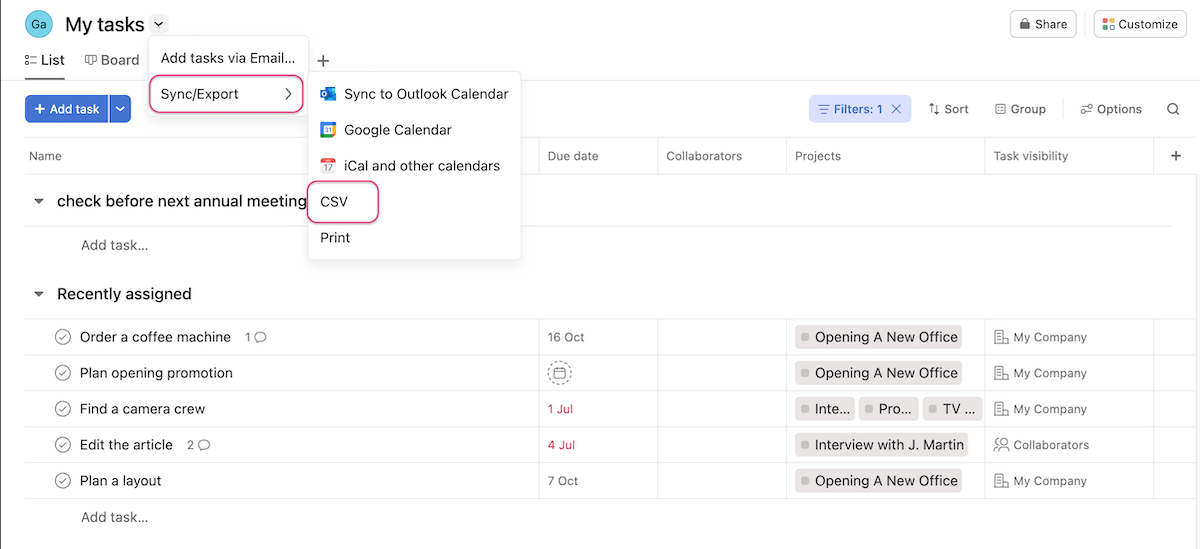Collapse the check before next annual meeting section
The width and height of the screenshot is (1200, 549).
(x=39, y=202)
